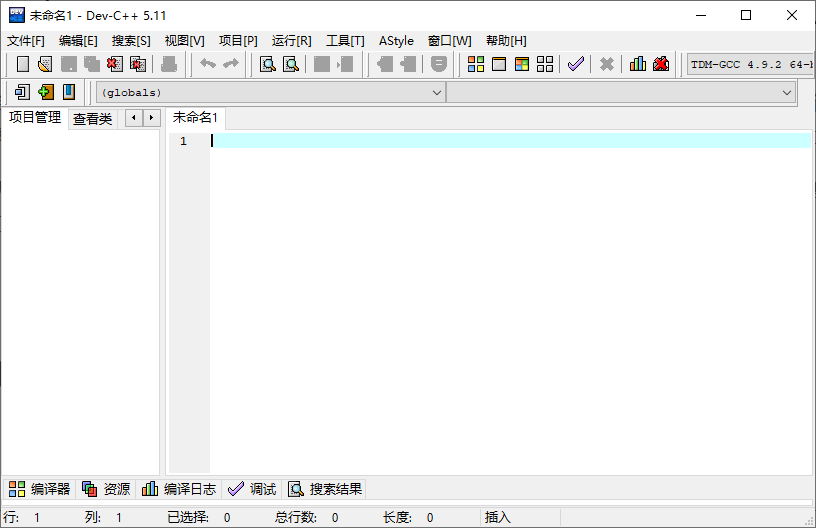Viewport: 816px width, 528px height.
Task: Click the Rebuild all icon
Action: pyautogui.click(x=545, y=64)
